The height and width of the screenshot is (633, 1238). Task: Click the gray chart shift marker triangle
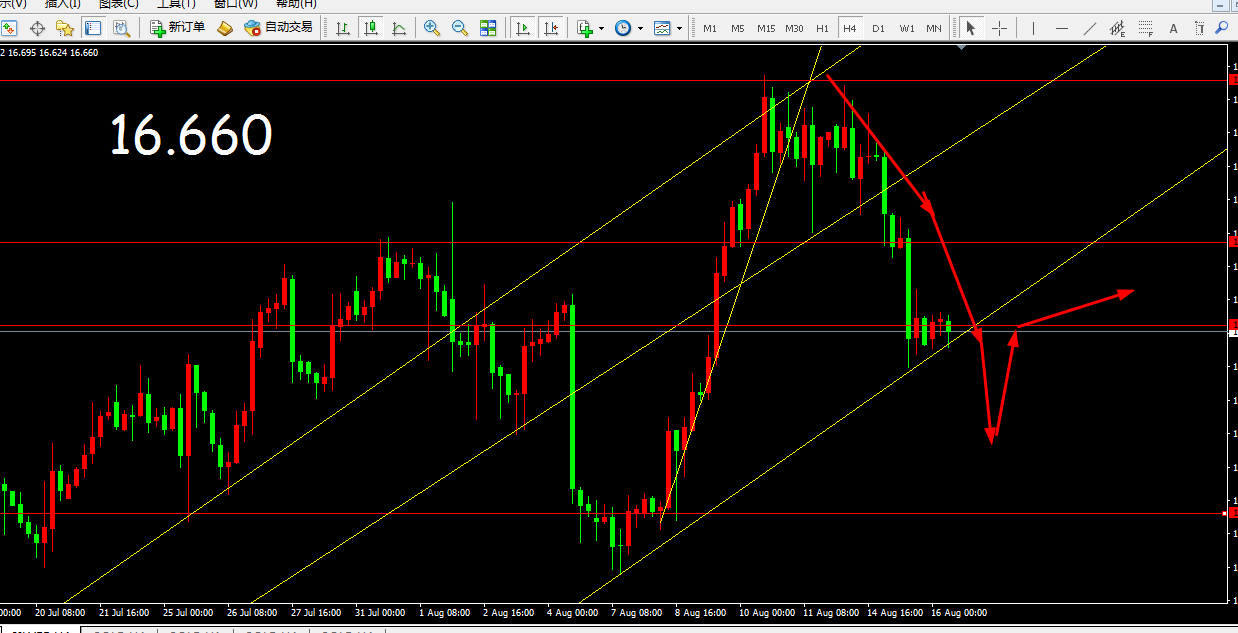coord(962,47)
